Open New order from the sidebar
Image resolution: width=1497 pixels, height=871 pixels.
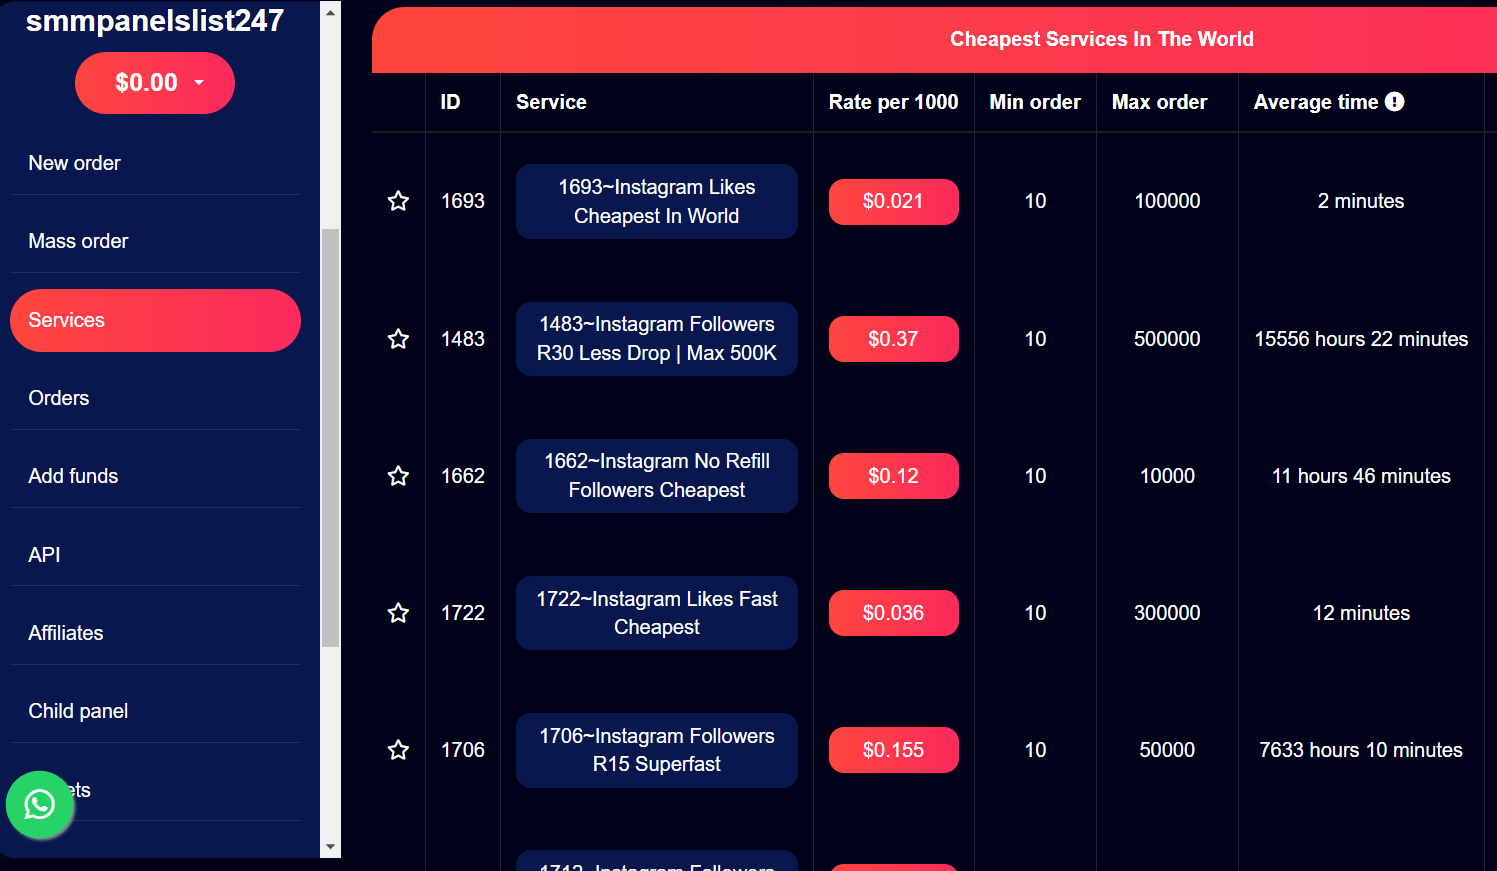click(75, 163)
